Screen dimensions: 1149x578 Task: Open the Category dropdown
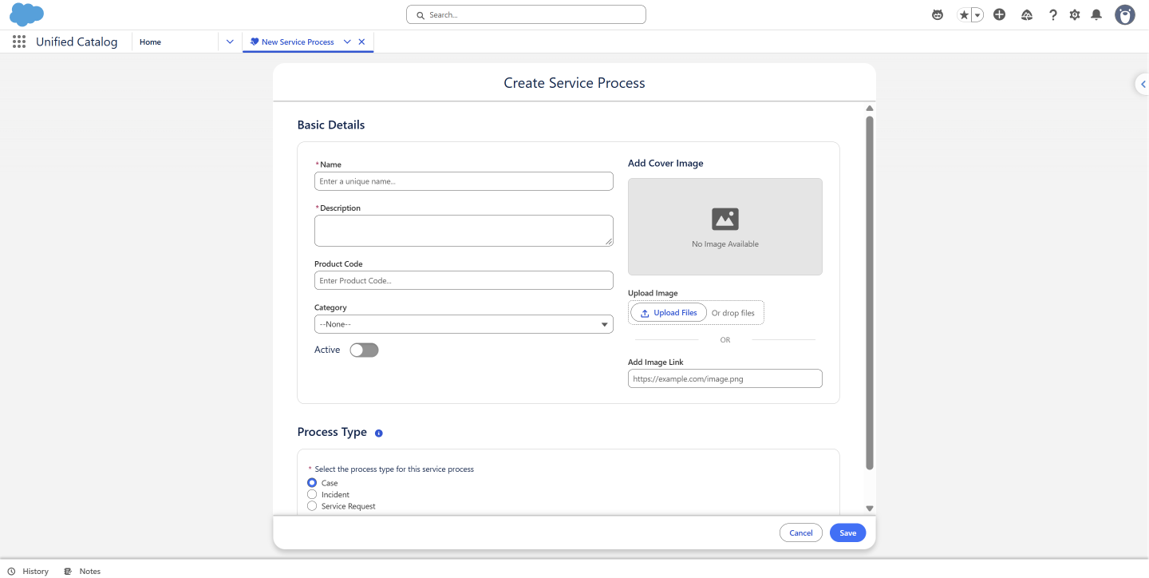(464, 324)
